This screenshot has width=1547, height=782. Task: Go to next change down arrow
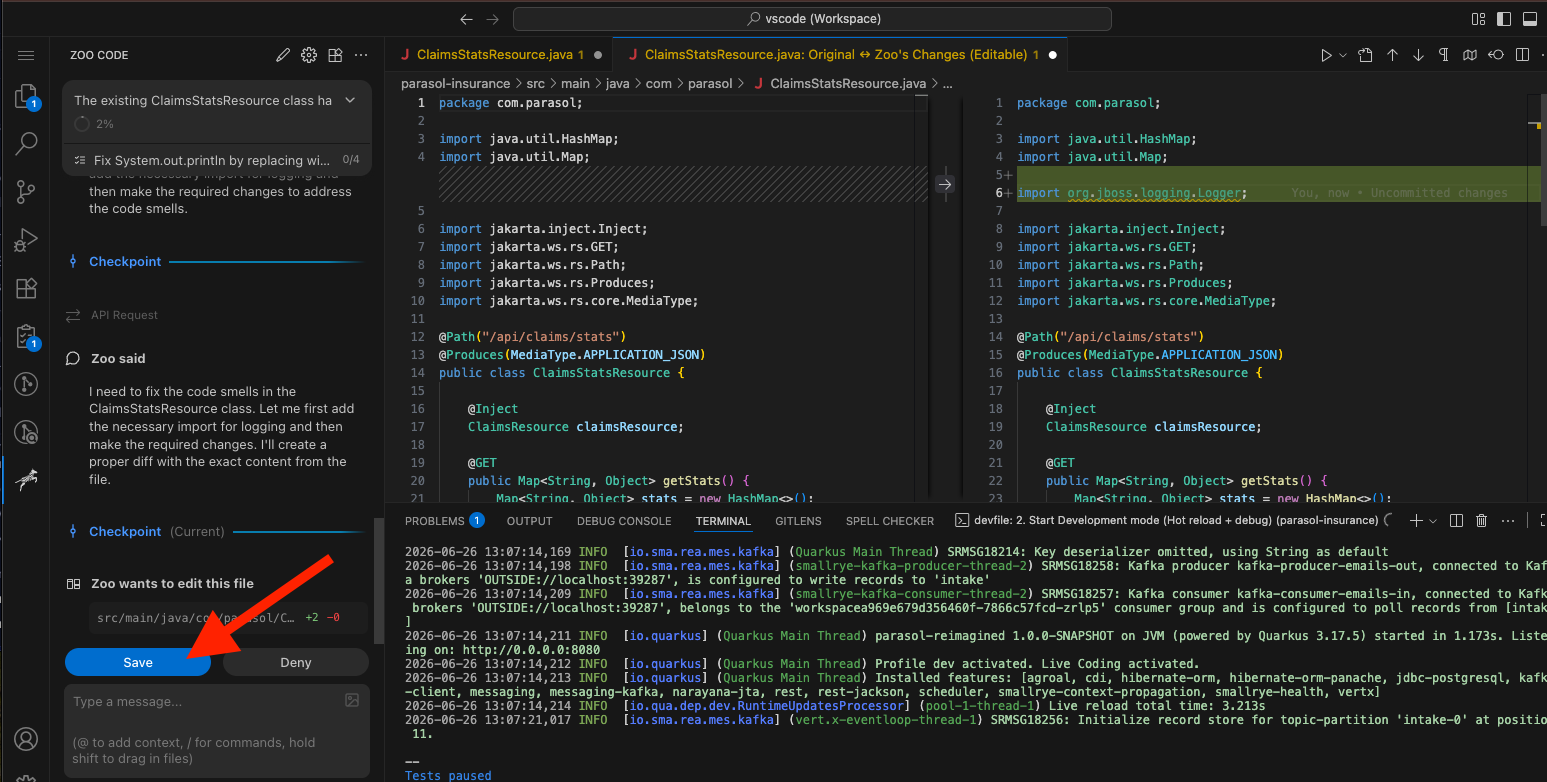[1418, 55]
